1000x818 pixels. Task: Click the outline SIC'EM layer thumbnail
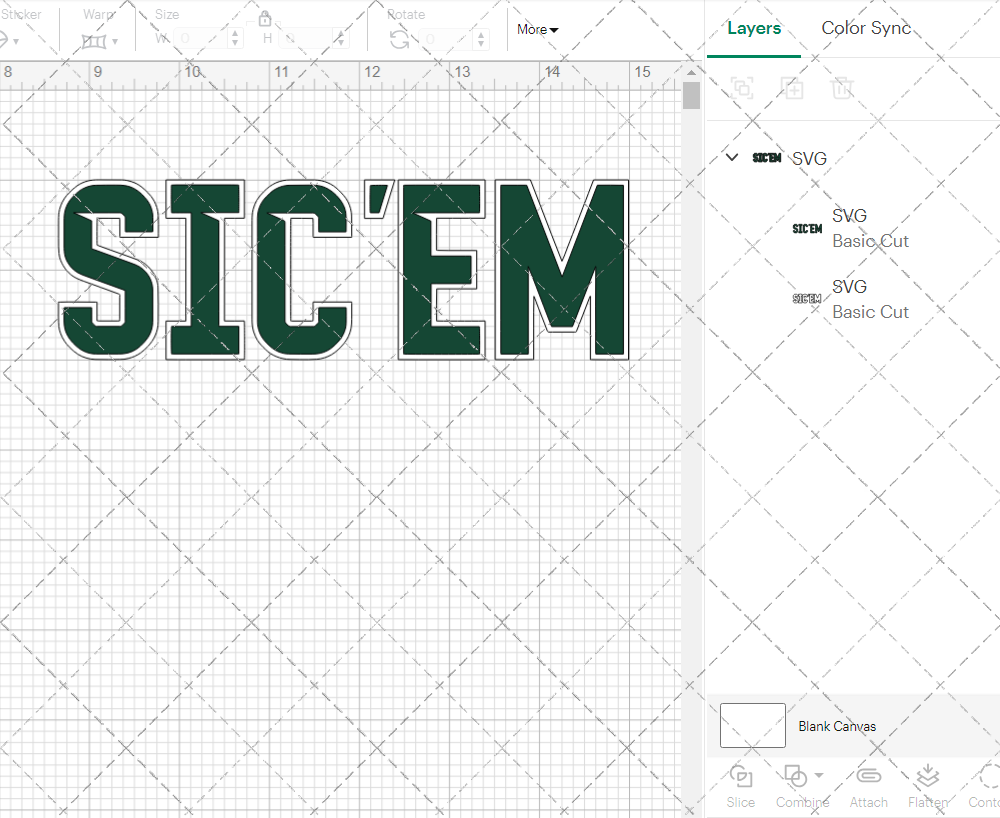(807, 299)
